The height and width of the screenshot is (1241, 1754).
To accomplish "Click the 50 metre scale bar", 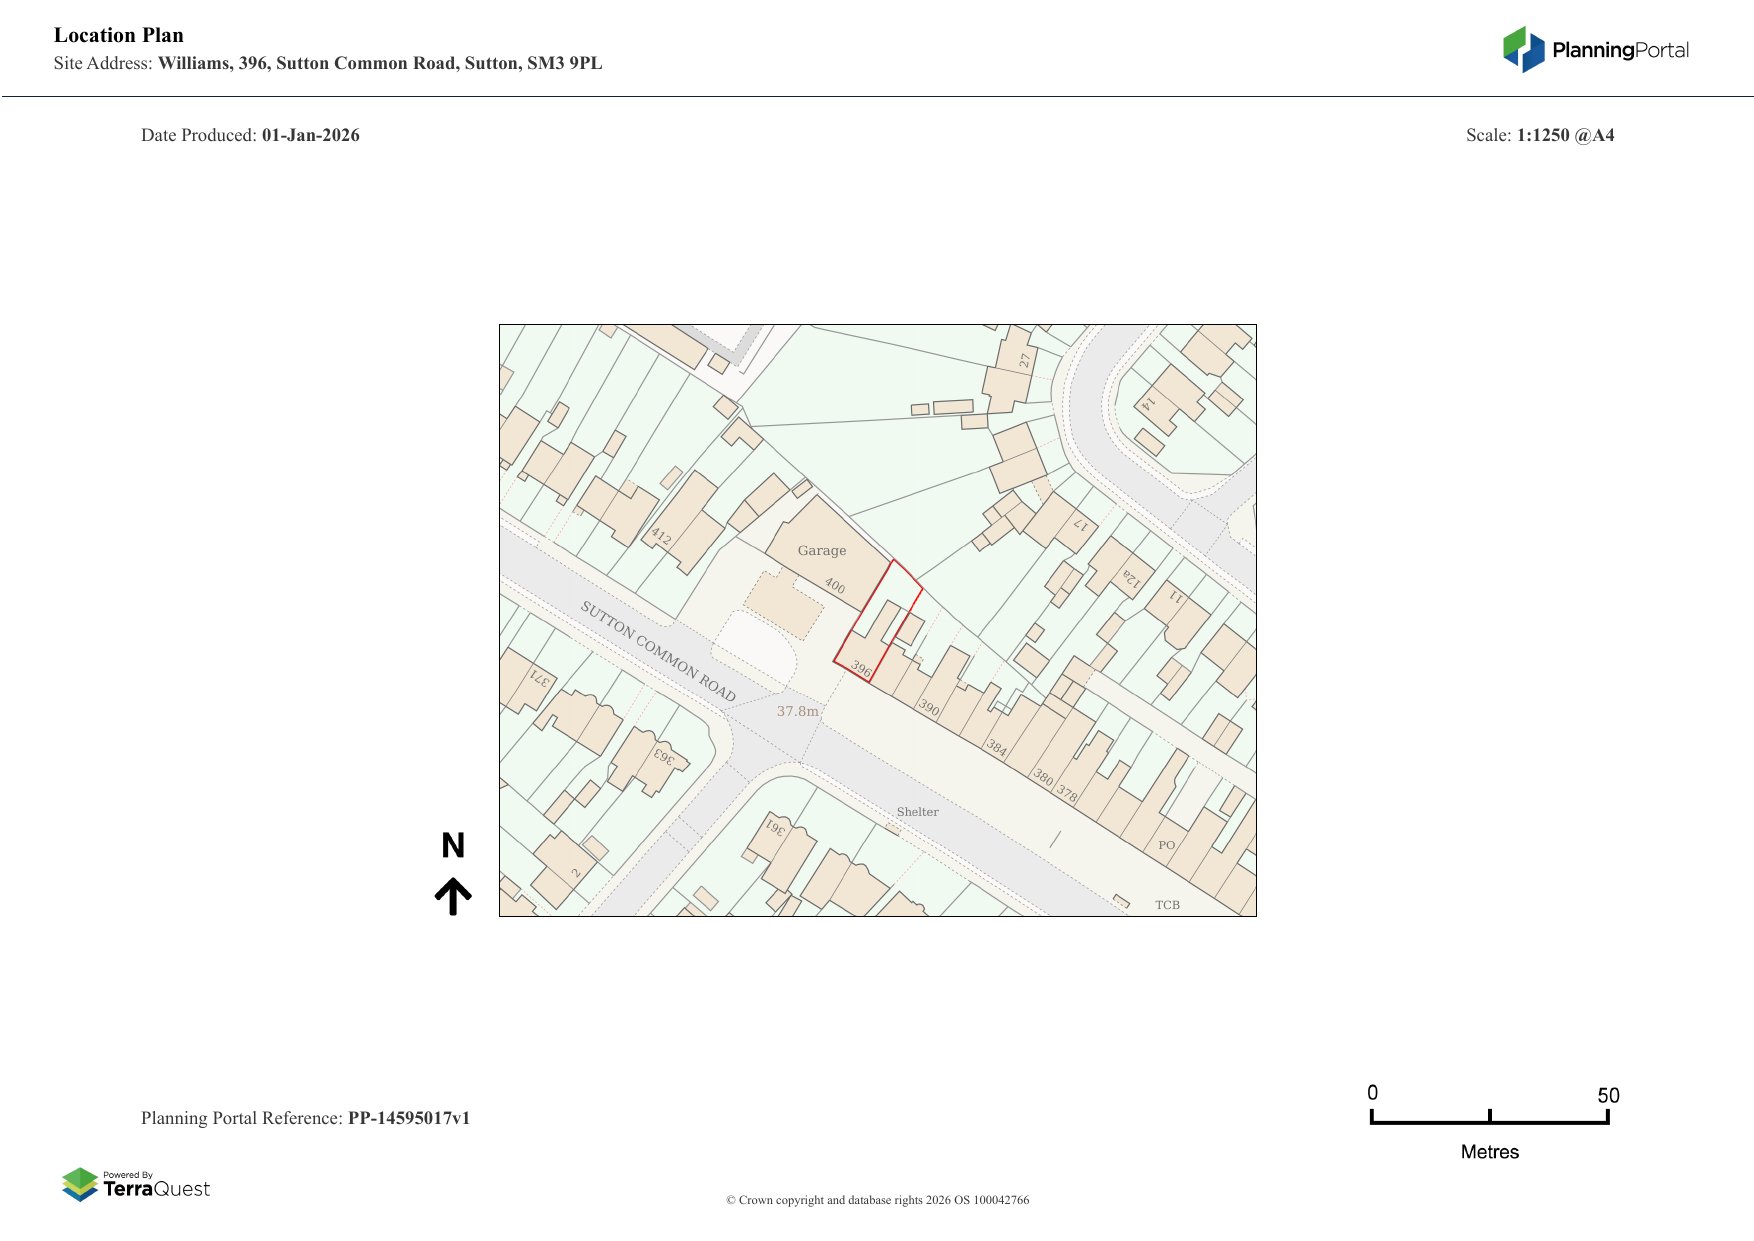I will (x=1489, y=1120).
